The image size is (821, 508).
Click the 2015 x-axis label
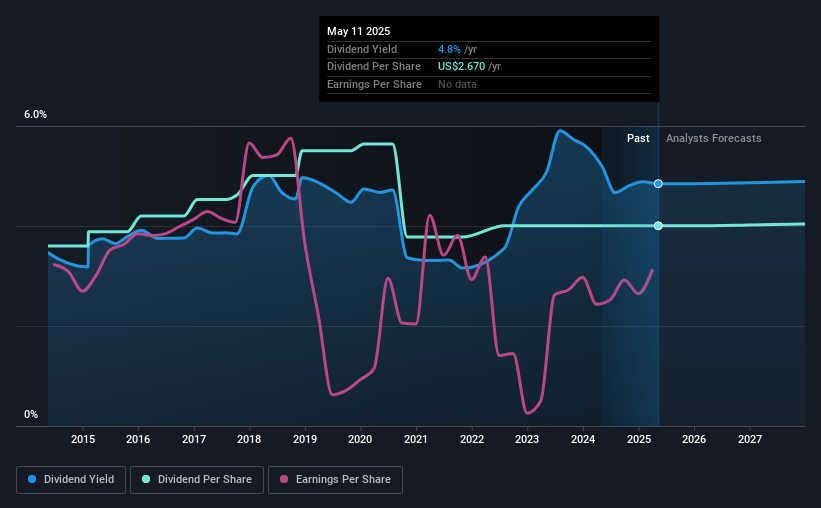(x=83, y=439)
